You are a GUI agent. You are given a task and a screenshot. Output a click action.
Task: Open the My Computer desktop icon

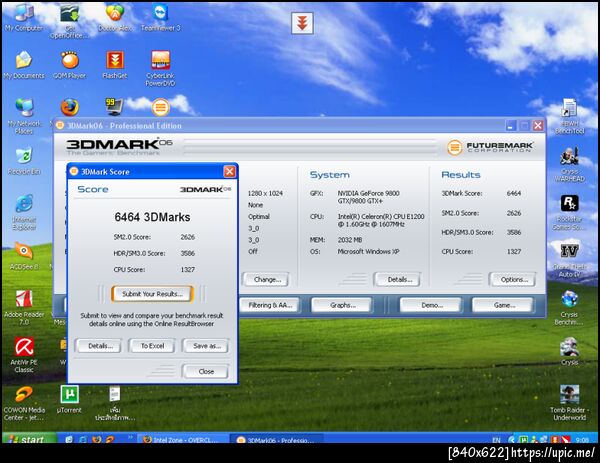click(x=24, y=18)
